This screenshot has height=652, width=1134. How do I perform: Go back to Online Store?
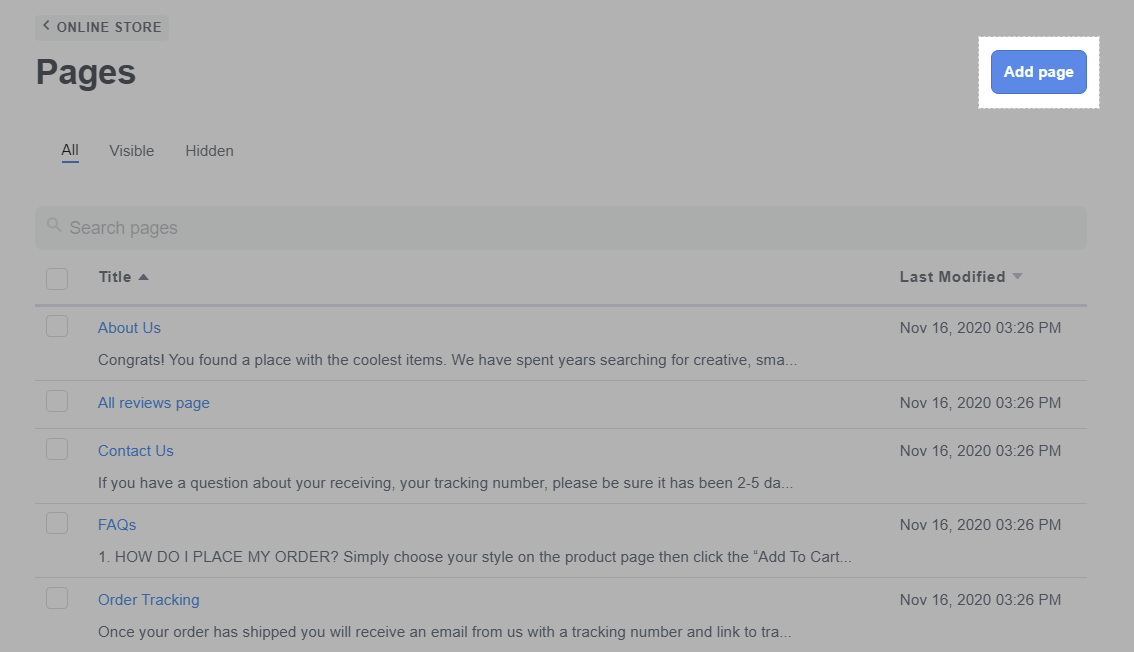[x=108, y=27]
